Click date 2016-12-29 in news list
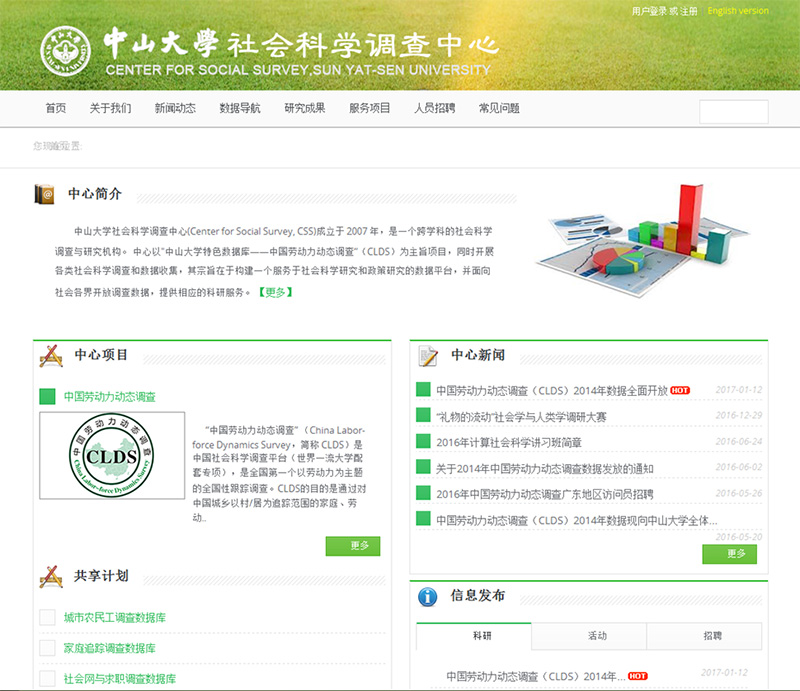 point(739,415)
